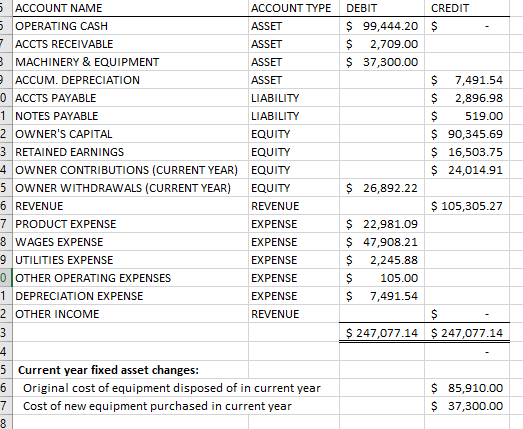Click the ACCTS RECEIVABLE cell
The image size is (523, 429).
point(130,44)
